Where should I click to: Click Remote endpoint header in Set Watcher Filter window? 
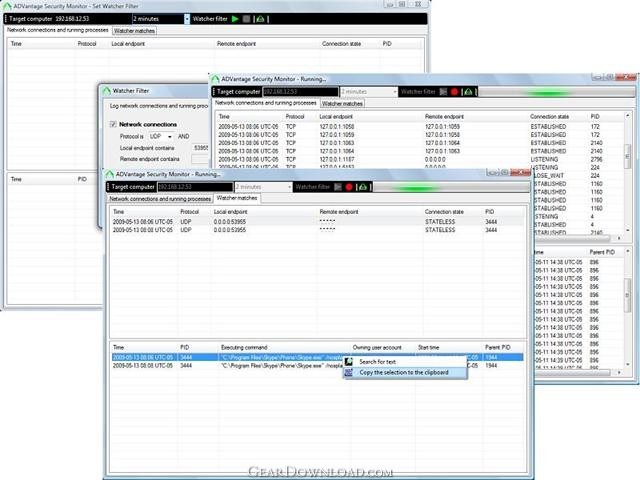tap(236, 44)
